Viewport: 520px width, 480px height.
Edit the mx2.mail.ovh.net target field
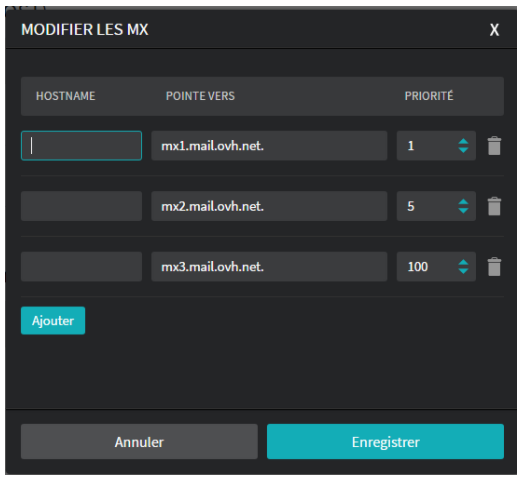click(x=269, y=206)
